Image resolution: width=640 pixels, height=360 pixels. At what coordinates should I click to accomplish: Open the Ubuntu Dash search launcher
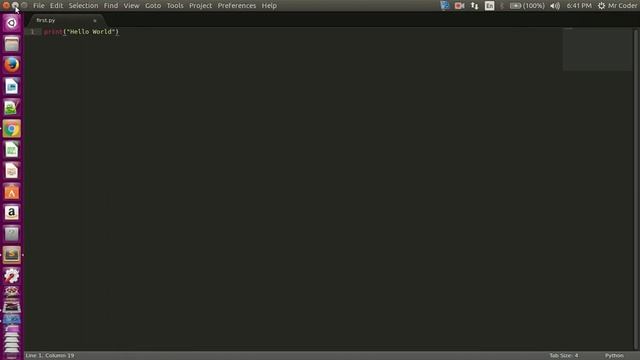[x=11, y=23]
